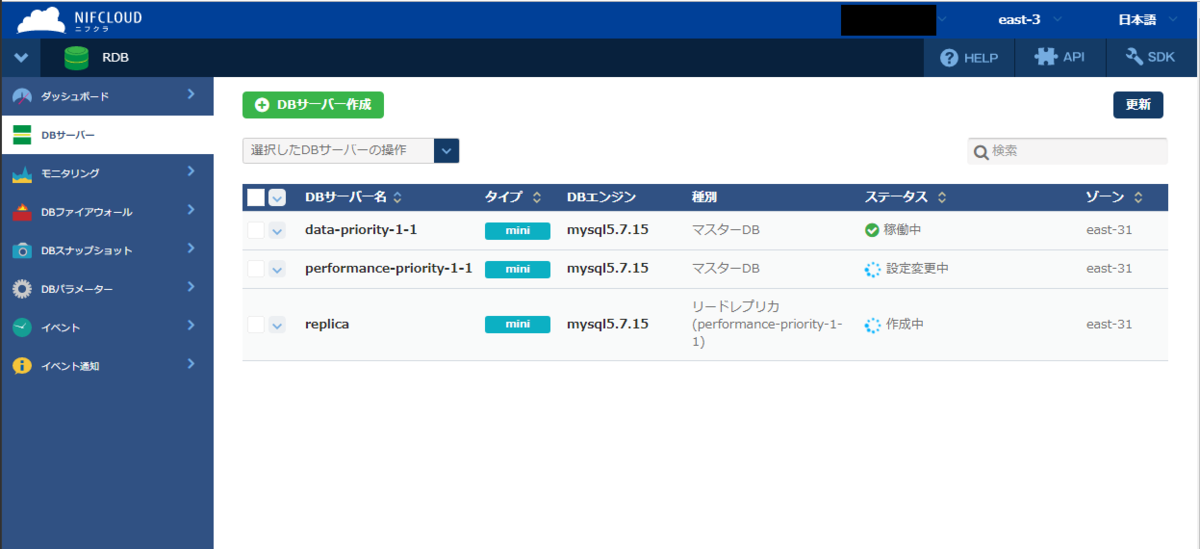
Task: Focus the 検索 search field
Action: tap(1067, 151)
